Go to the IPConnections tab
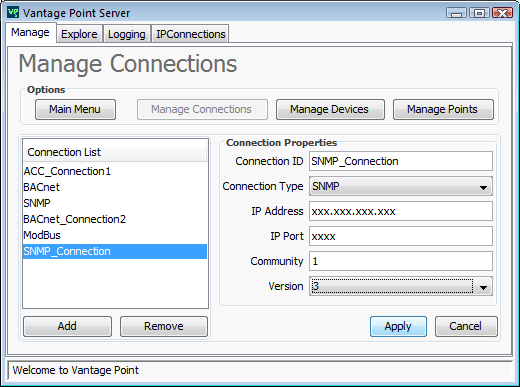The image size is (520, 387). coord(191,34)
